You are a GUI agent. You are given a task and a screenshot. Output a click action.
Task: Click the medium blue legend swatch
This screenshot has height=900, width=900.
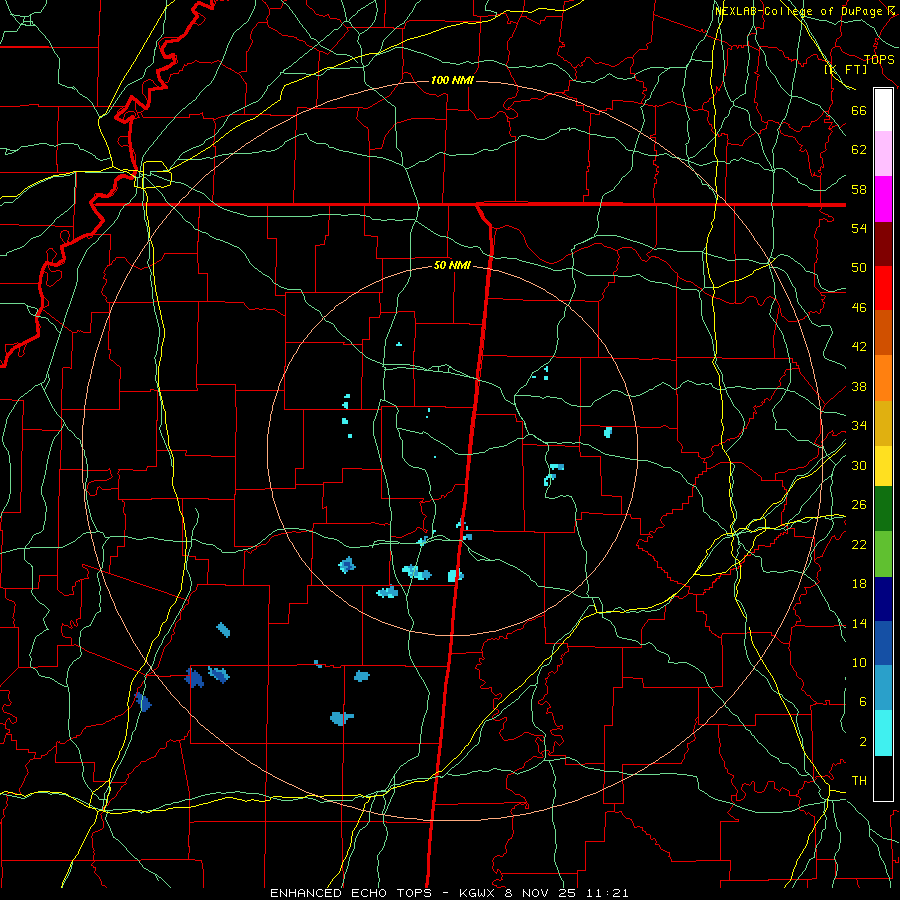883,643
